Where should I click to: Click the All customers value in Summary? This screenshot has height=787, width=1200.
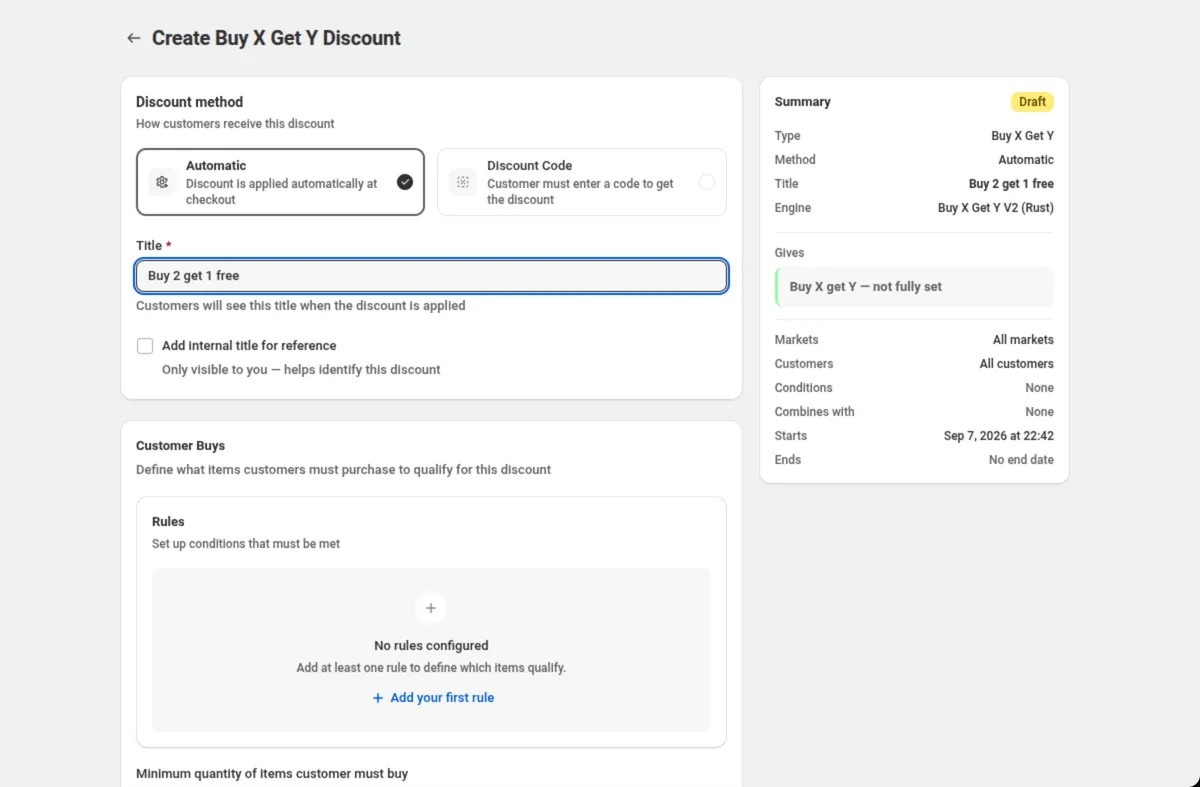tap(1016, 364)
